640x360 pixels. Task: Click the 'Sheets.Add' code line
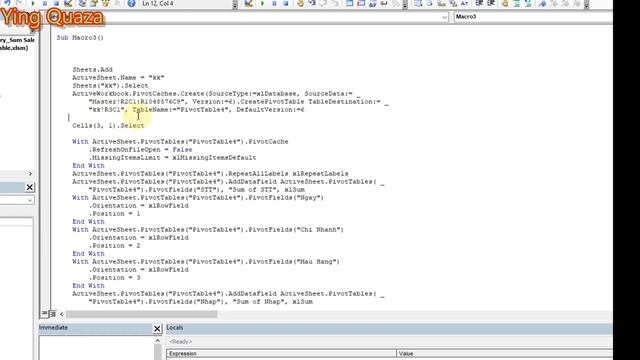(x=92, y=70)
